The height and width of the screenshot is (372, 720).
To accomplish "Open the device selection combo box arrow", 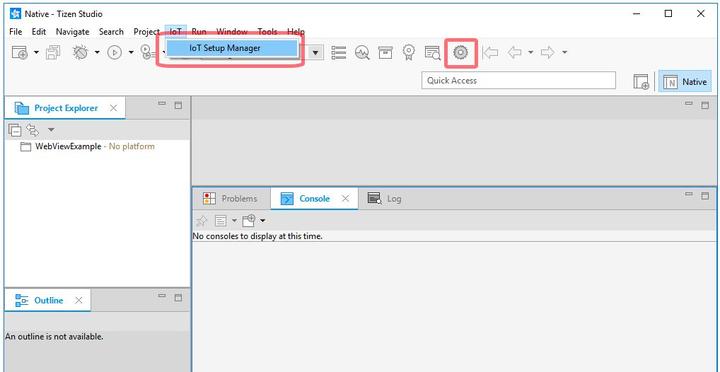I will (x=315, y=53).
